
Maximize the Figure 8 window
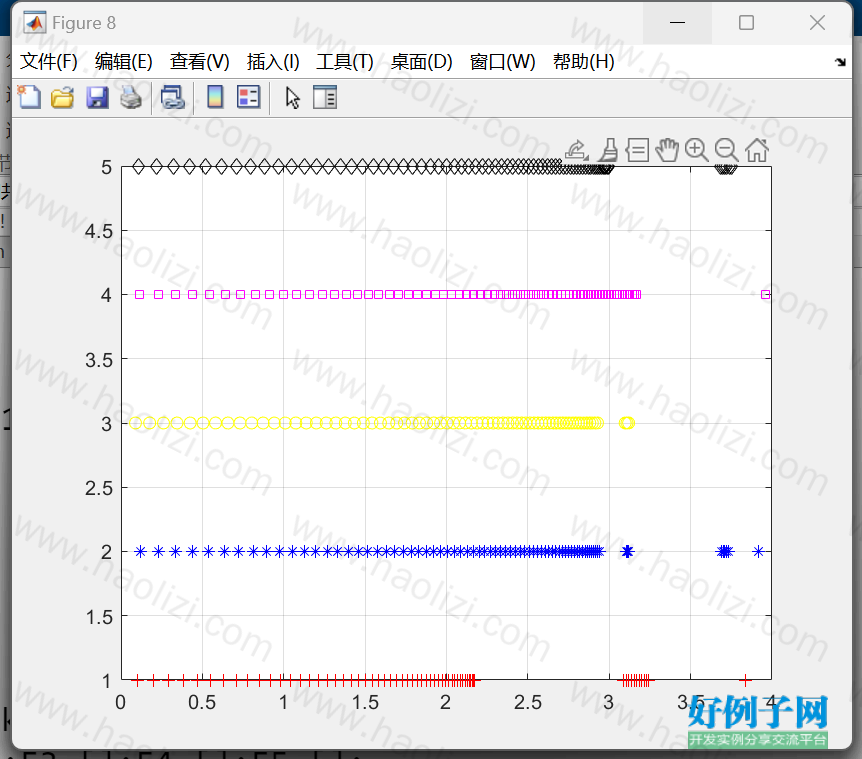746,23
